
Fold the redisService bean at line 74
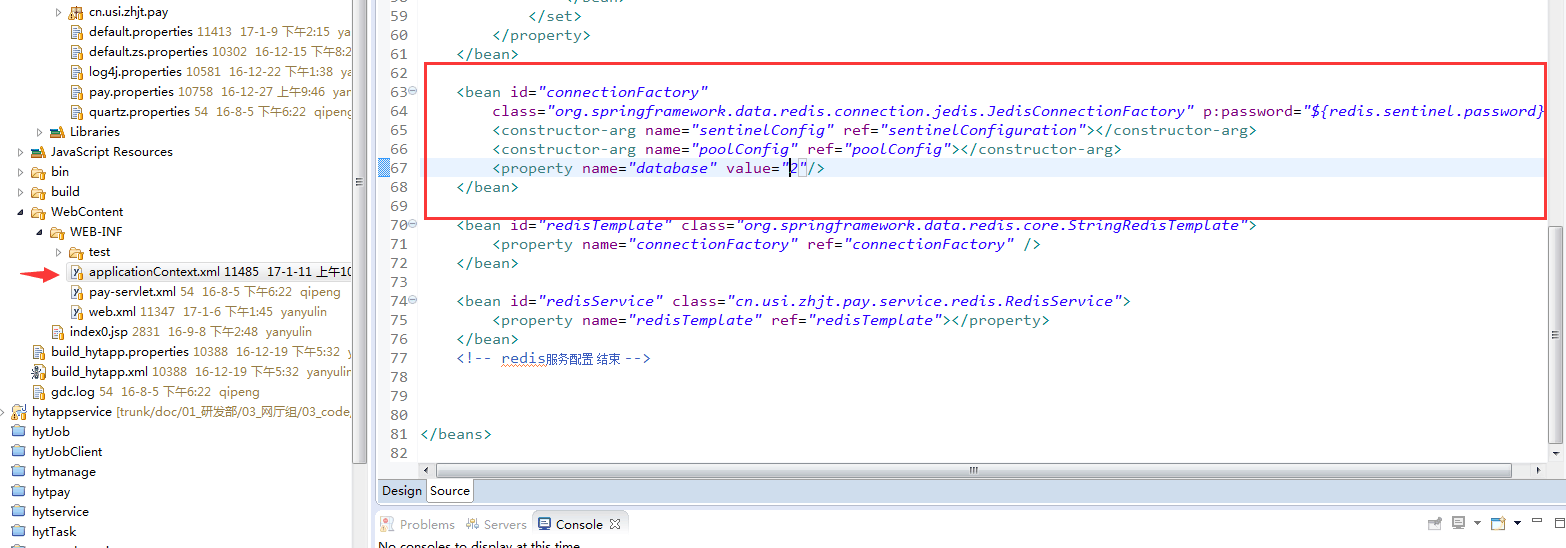tap(413, 301)
